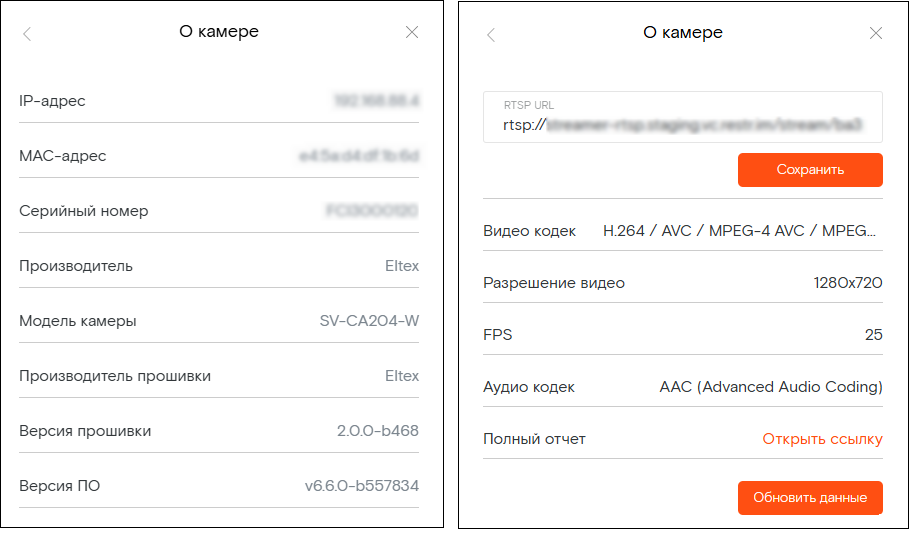
Task: Click the Серийный номер value
Action: click(x=372, y=211)
